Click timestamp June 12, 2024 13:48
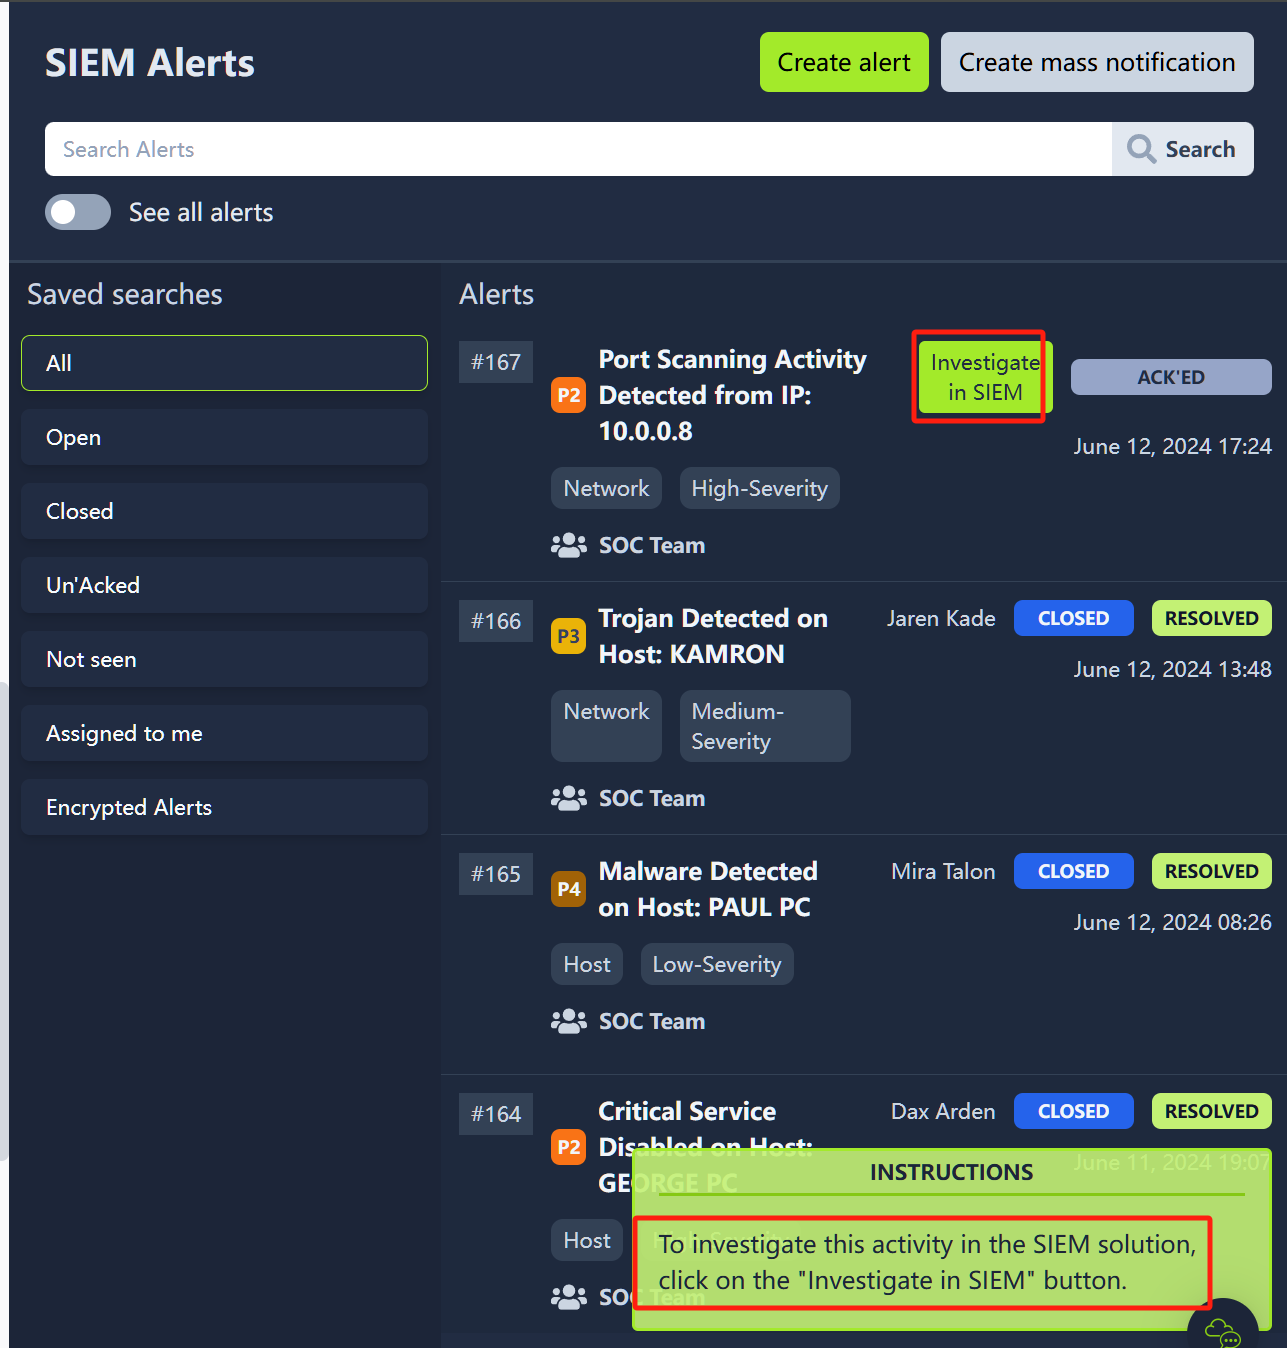 coord(1172,669)
